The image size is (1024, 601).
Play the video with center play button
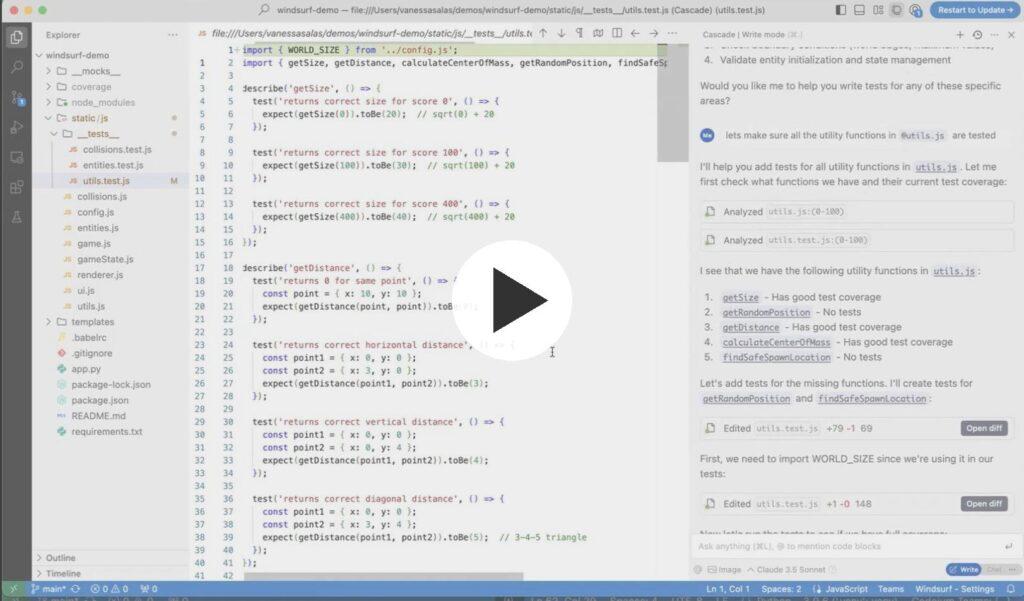pyautogui.click(x=512, y=300)
